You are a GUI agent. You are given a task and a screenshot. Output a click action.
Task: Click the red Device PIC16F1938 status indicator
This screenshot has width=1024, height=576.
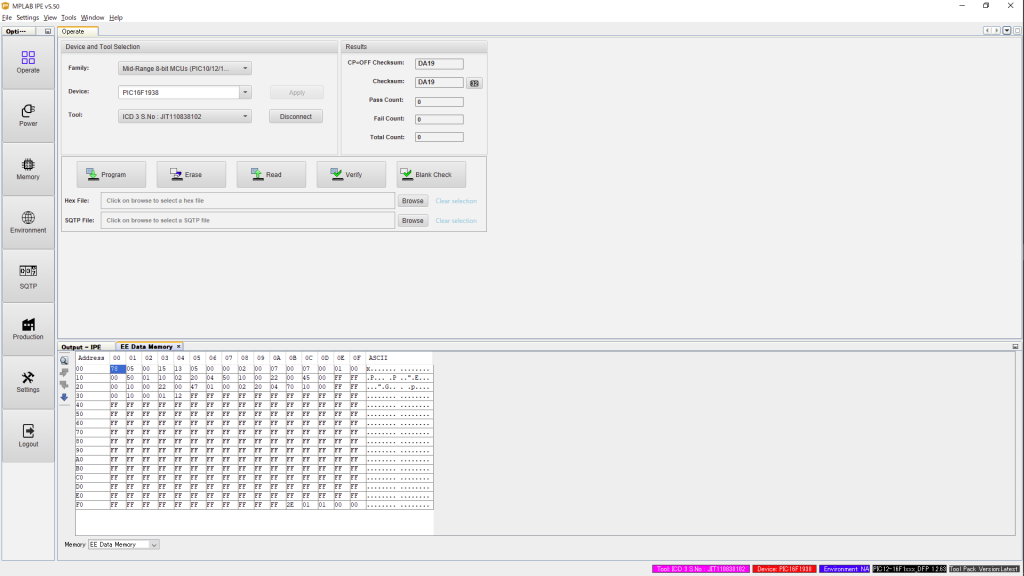pos(784,569)
